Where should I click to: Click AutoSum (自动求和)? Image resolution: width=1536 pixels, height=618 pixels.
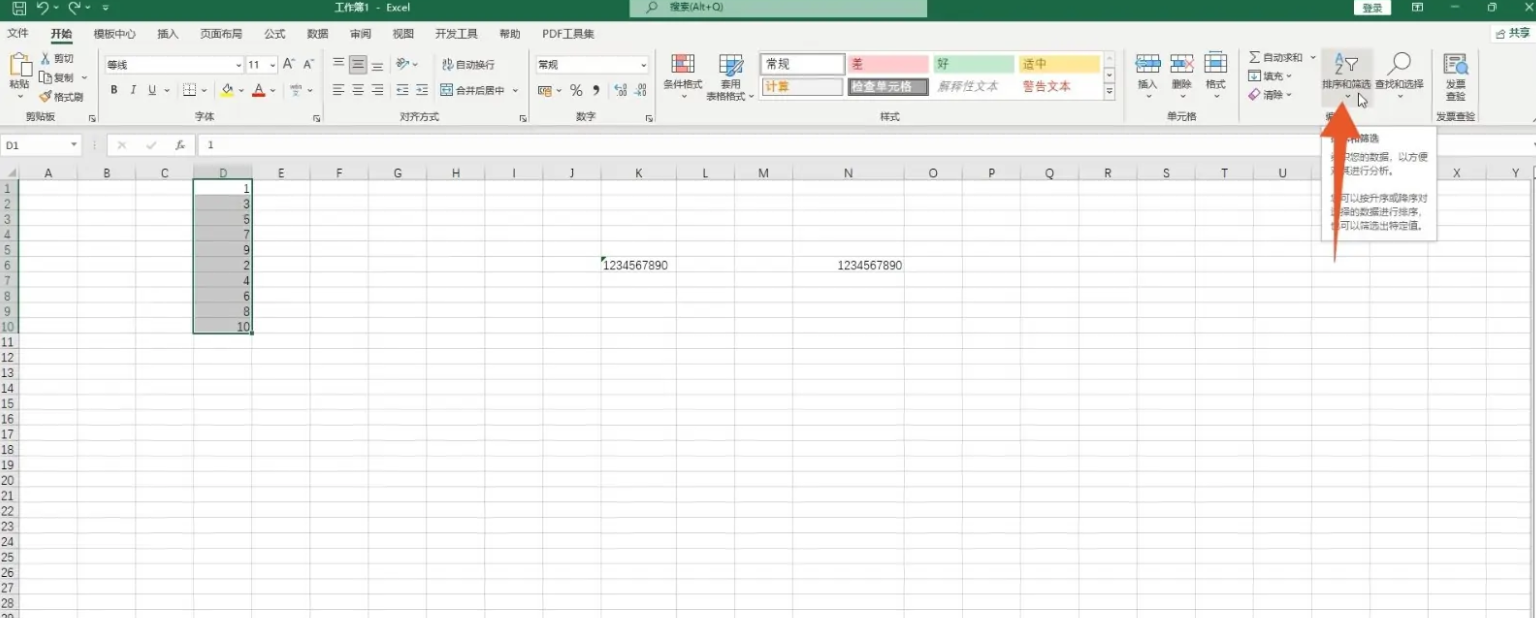[x=1275, y=58]
